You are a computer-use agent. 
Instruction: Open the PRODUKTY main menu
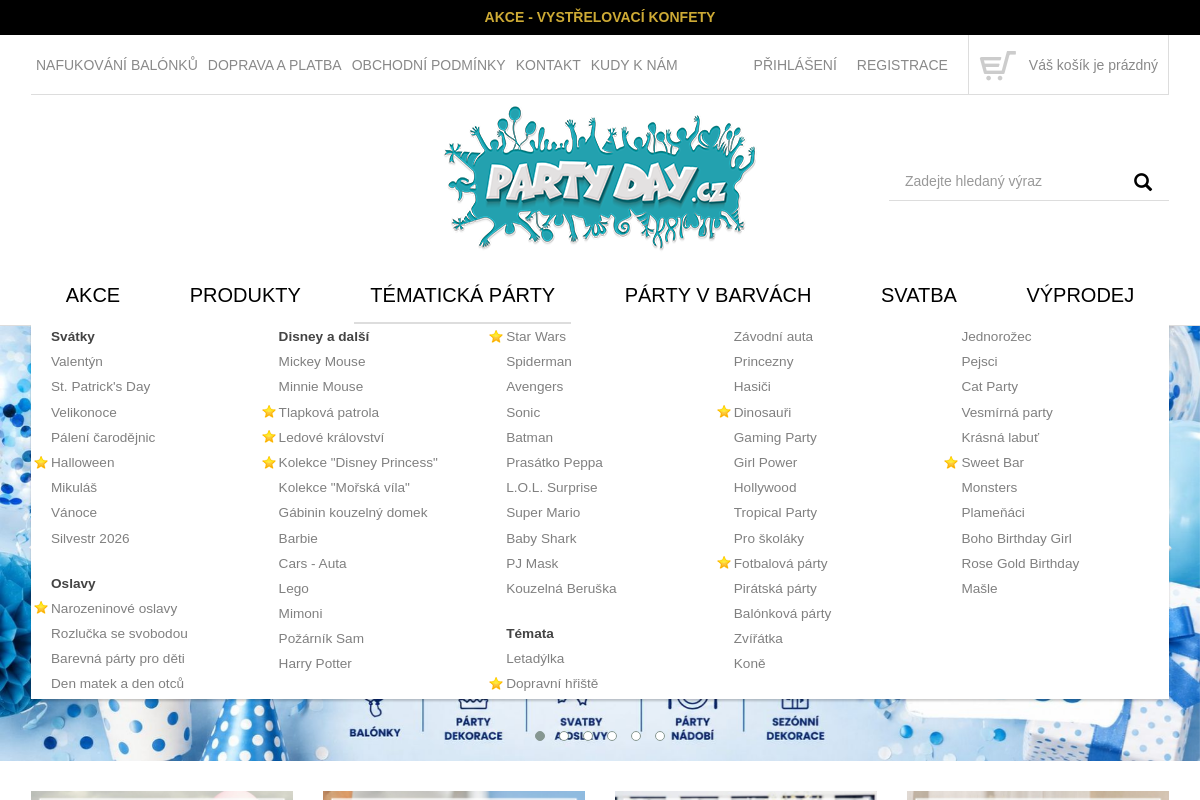(x=245, y=295)
